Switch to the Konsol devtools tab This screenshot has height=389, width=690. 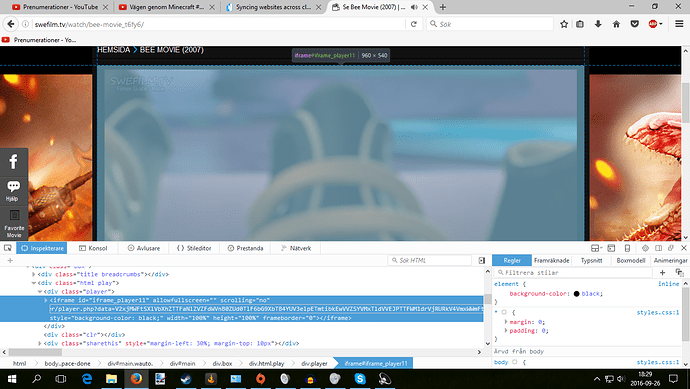coord(93,248)
